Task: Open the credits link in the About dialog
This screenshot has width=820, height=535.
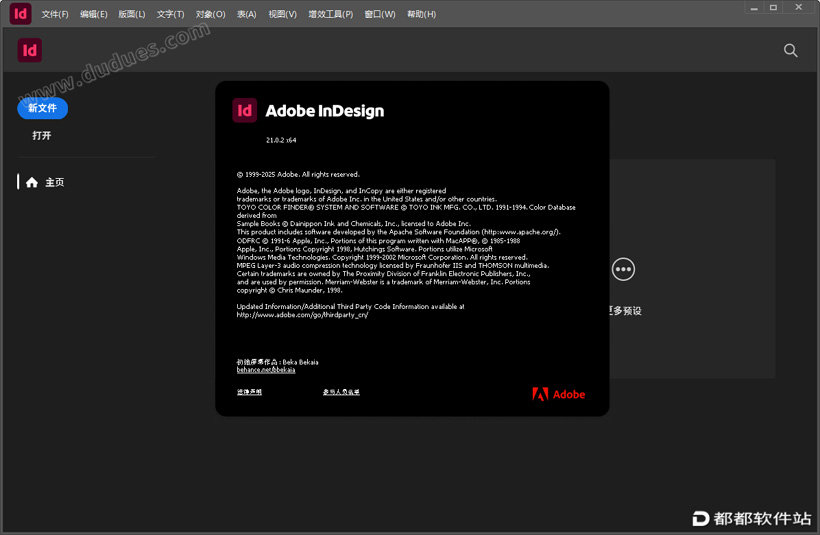Action: 341,392
